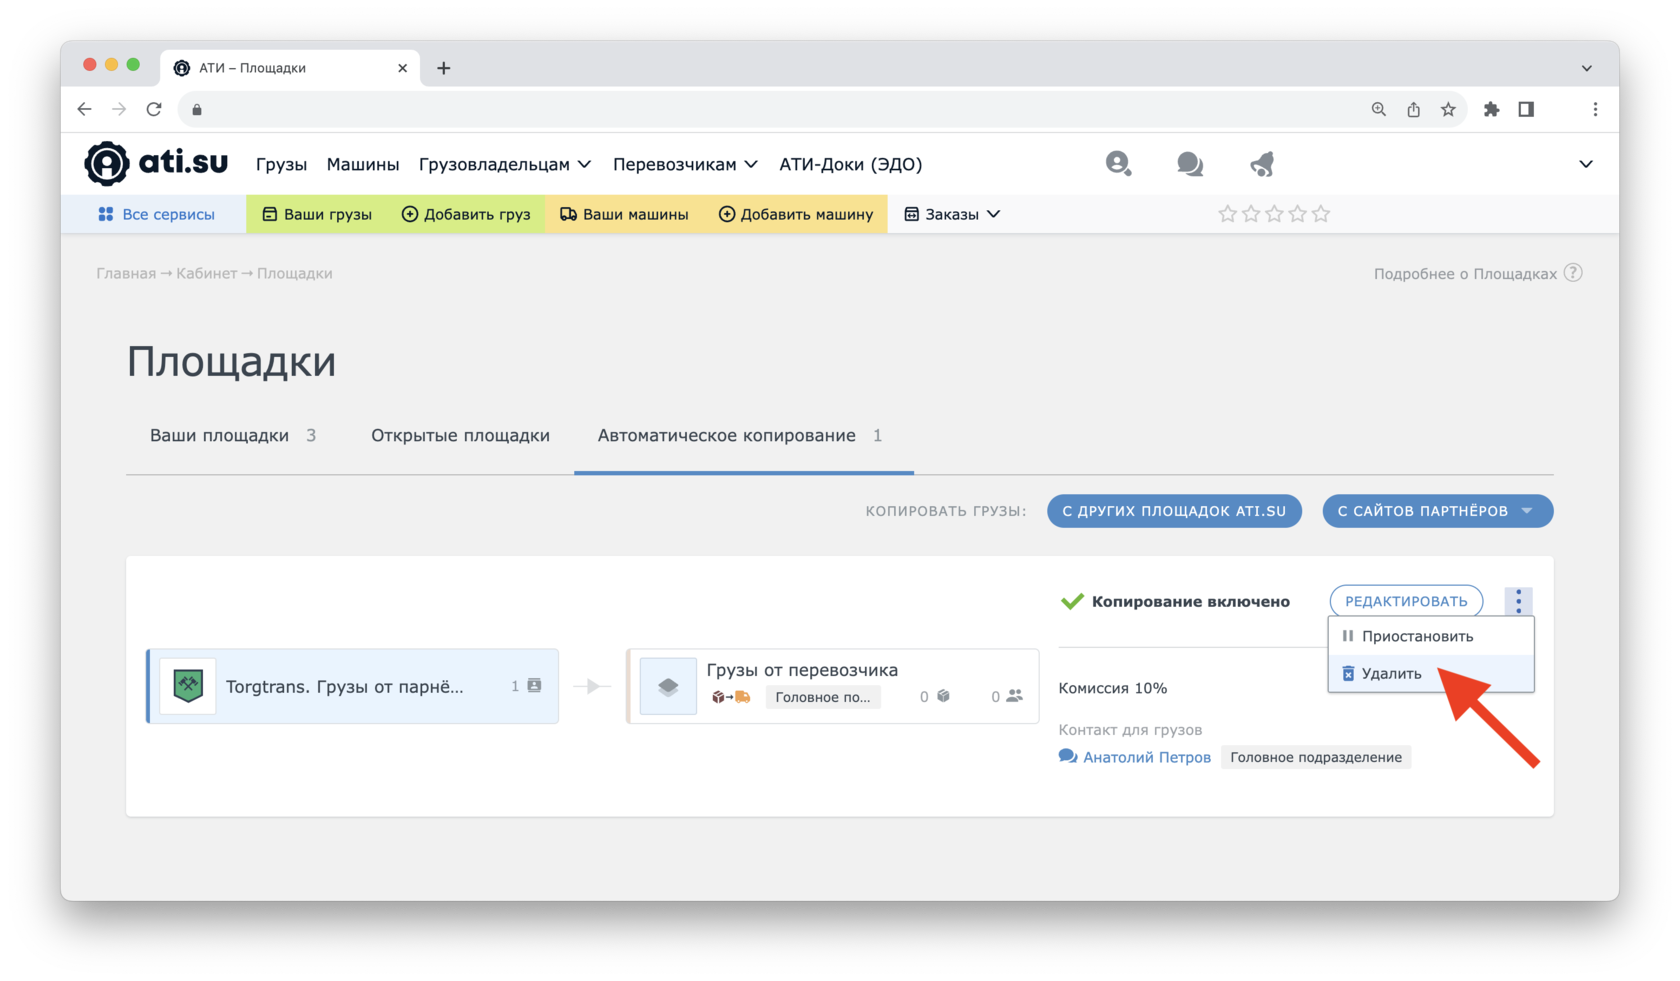The width and height of the screenshot is (1680, 981).
Task: Bookmark page with star icon
Action: (1448, 110)
